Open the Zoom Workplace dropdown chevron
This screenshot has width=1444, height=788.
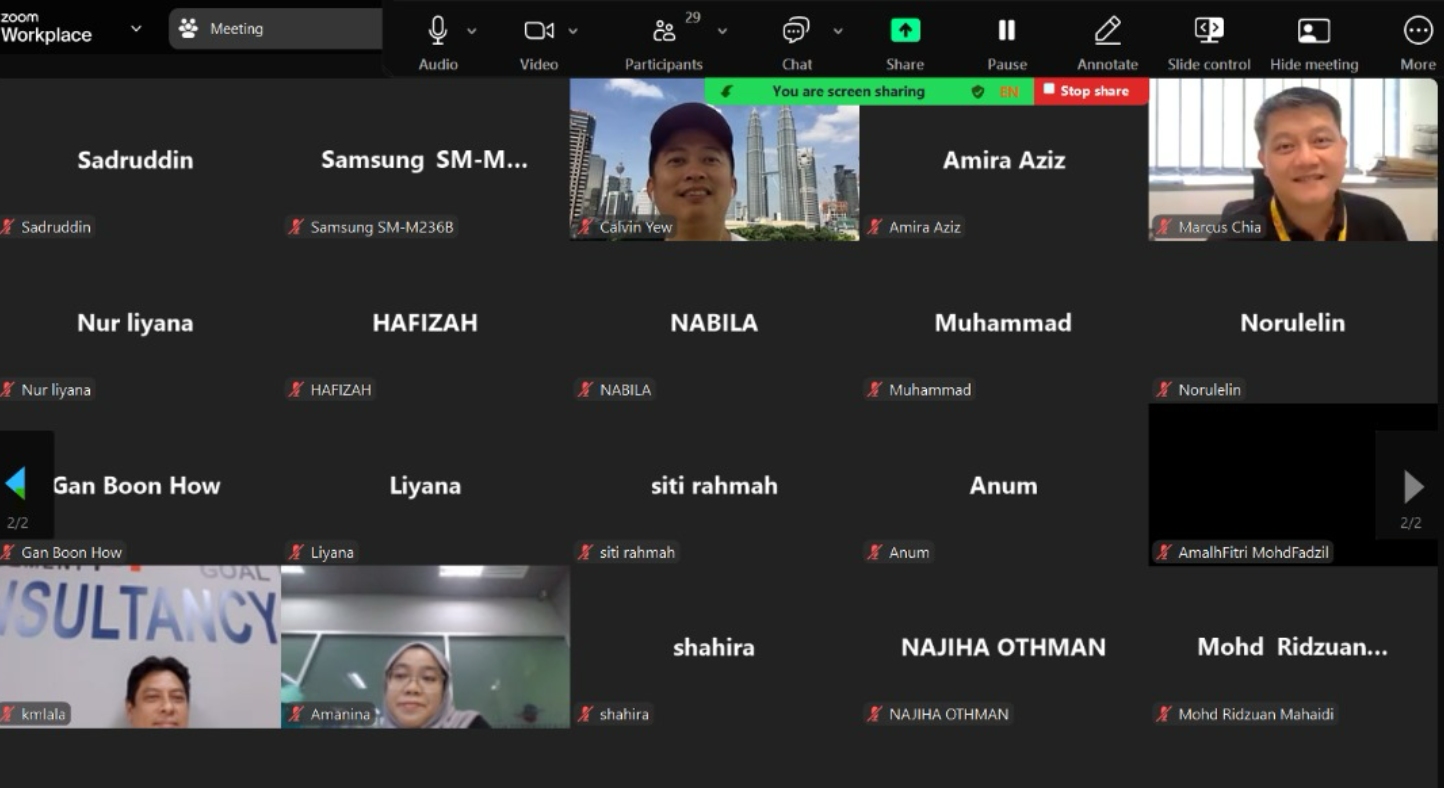[x=136, y=29]
